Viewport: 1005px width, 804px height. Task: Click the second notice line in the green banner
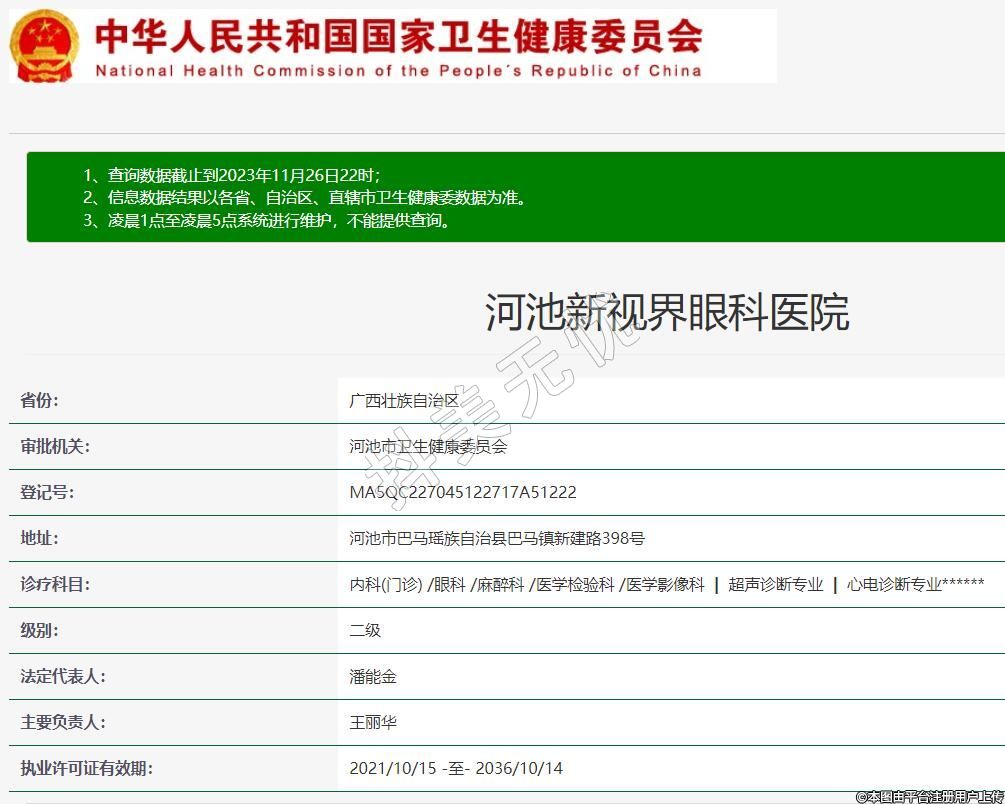pyautogui.click(x=304, y=198)
